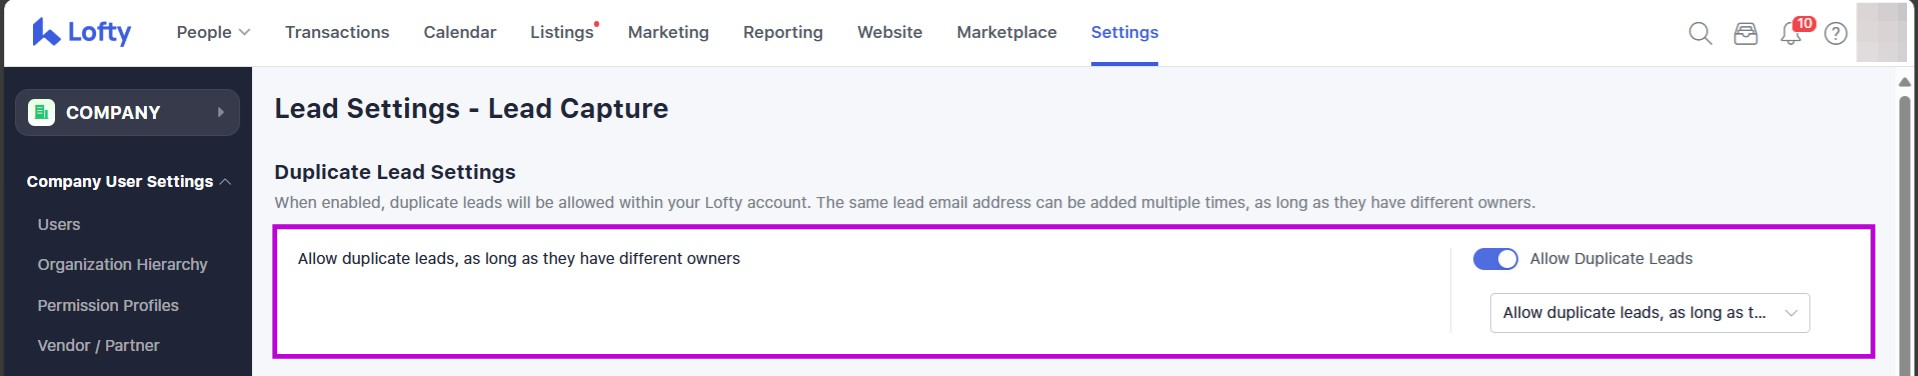The image size is (1918, 376).
Task: Select Vendor / Partner sidebar item
Action: [x=98, y=345]
